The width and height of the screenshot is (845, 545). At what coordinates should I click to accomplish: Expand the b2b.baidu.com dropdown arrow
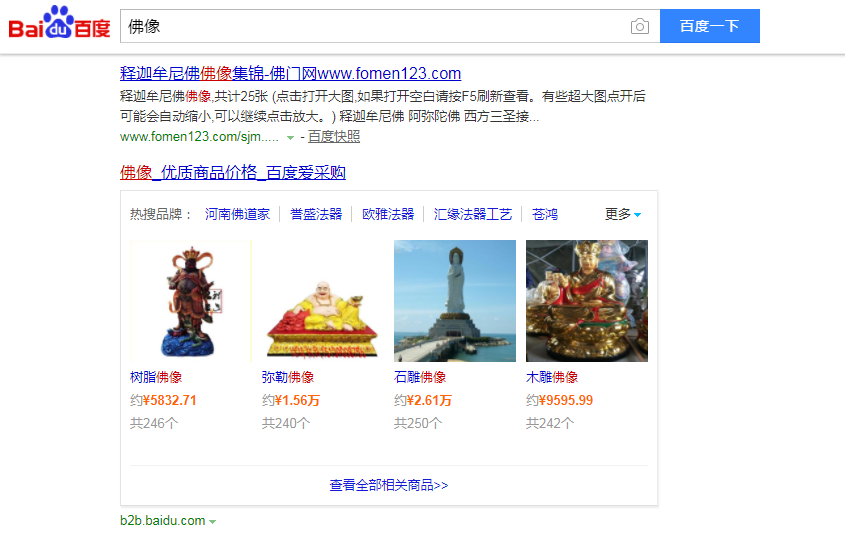tap(212, 522)
